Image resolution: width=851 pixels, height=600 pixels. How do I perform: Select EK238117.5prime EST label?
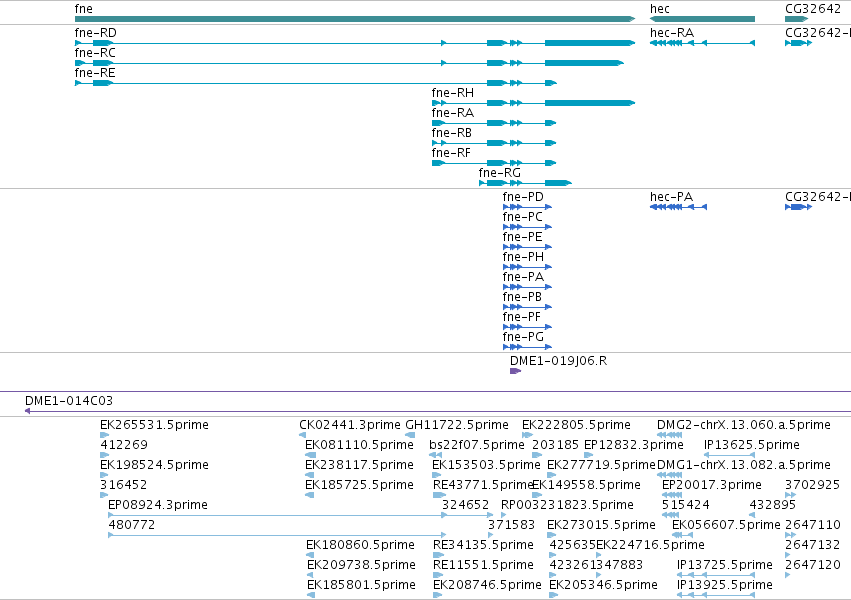pyautogui.click(x=359, y=465)
